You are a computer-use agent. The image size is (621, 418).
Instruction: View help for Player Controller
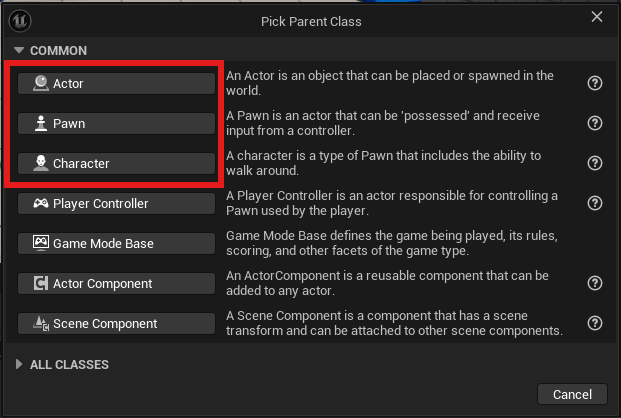click(594, 203)
